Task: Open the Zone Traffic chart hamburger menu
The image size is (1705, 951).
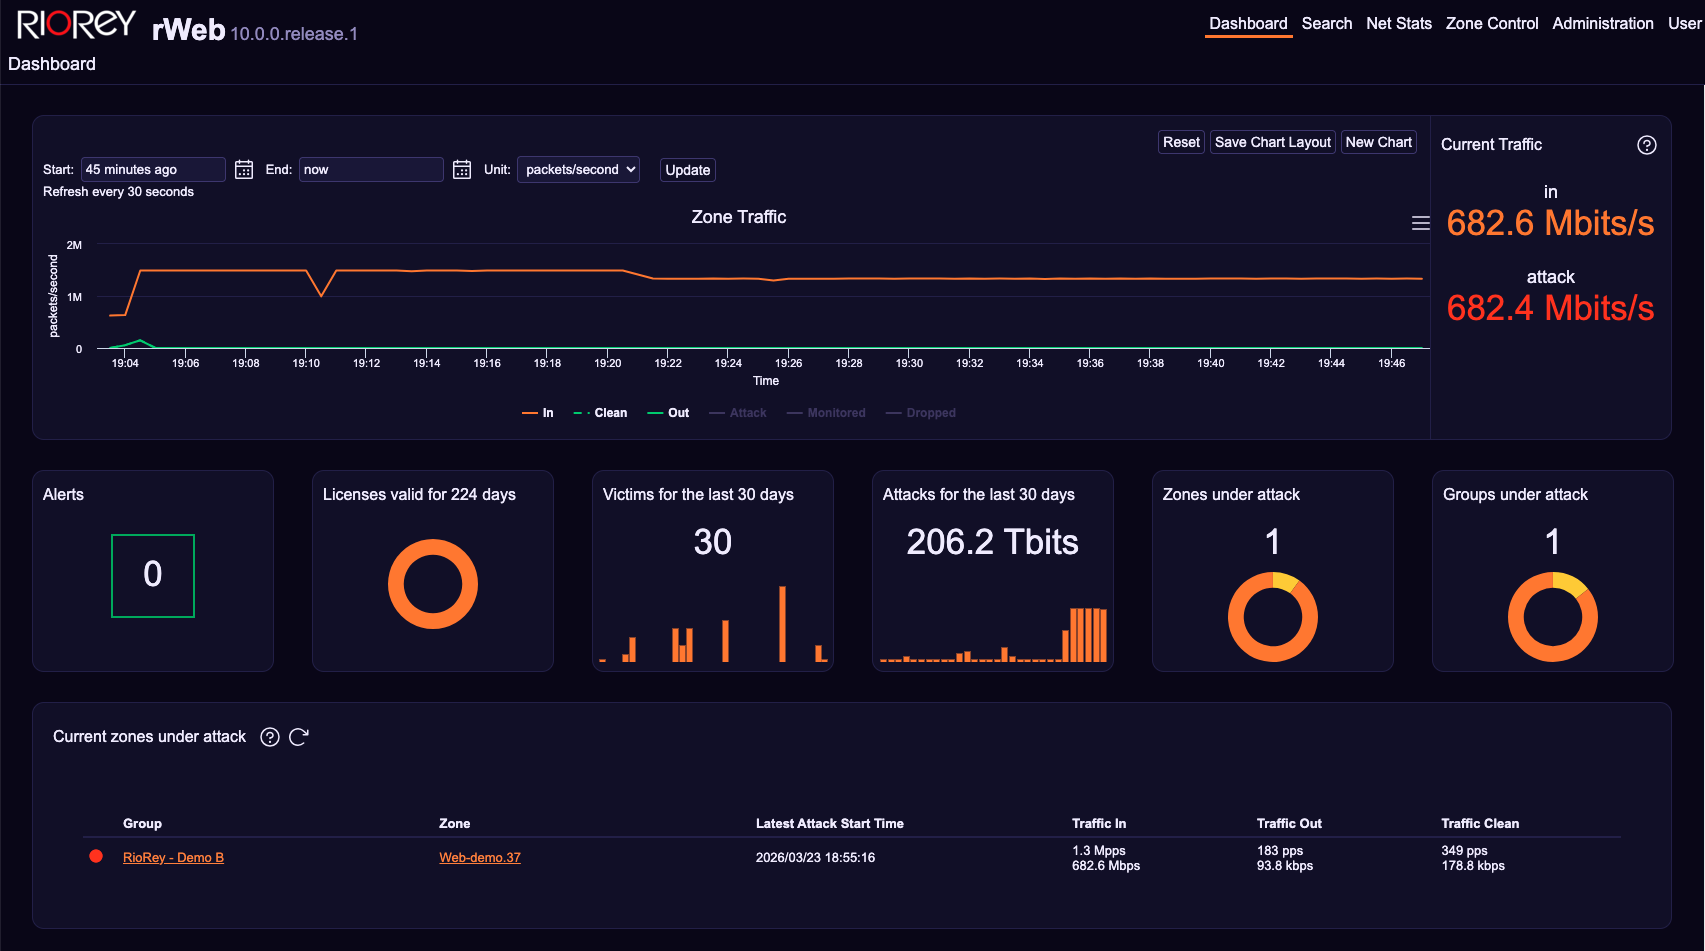Action: [x=1421, y=222]
